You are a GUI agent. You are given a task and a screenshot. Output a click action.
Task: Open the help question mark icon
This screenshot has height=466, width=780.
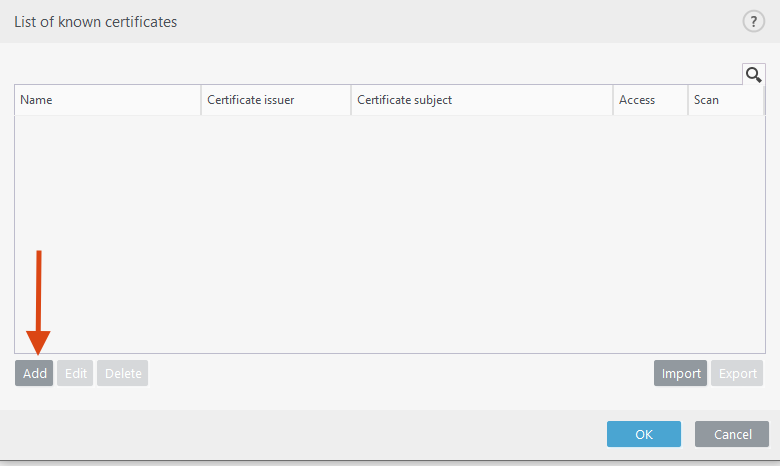[753, 21]
